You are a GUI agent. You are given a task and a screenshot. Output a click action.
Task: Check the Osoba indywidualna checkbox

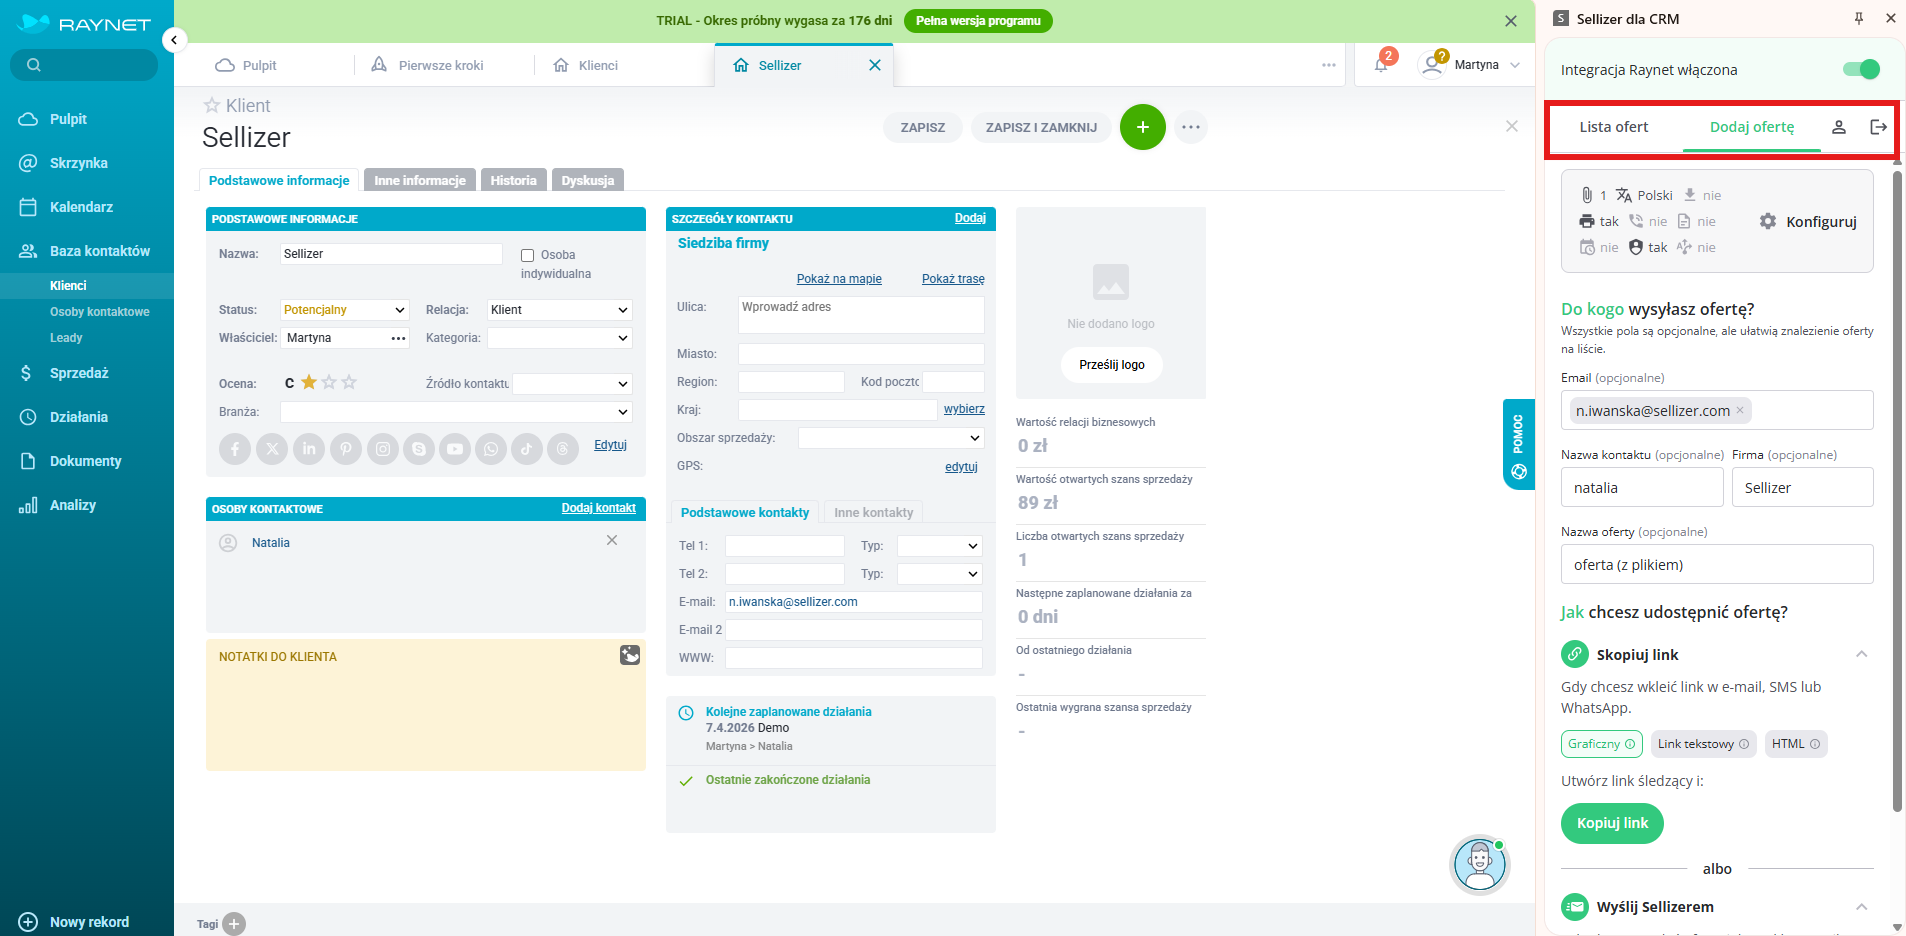point(527,256)
